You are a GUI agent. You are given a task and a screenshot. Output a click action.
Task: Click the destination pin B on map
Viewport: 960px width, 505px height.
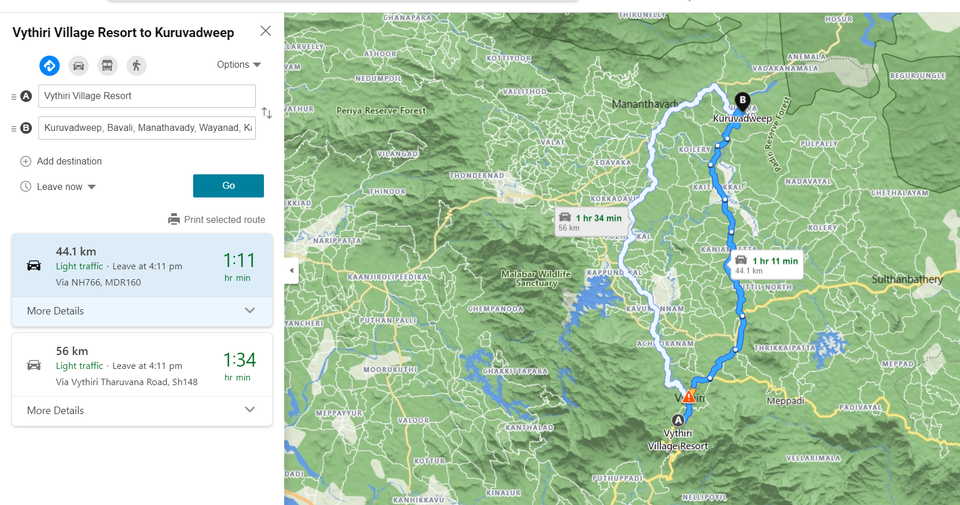click(x=742, y=102)
